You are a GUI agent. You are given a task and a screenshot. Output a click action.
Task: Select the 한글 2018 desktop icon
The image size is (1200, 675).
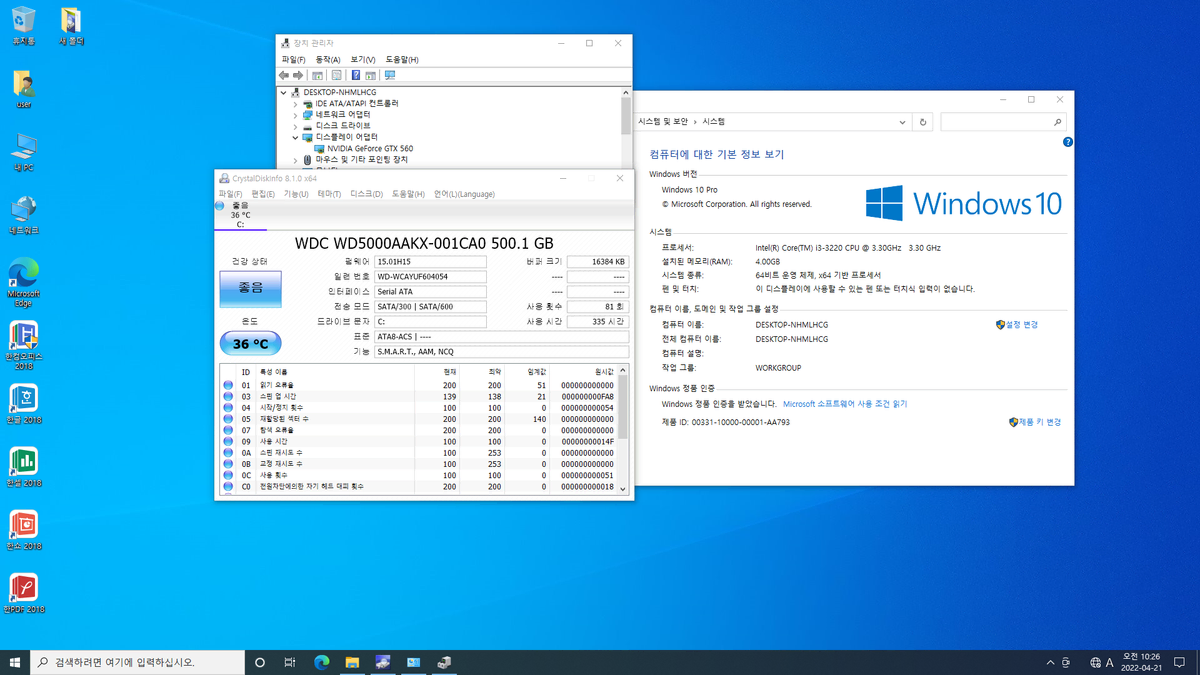(23, 404)
